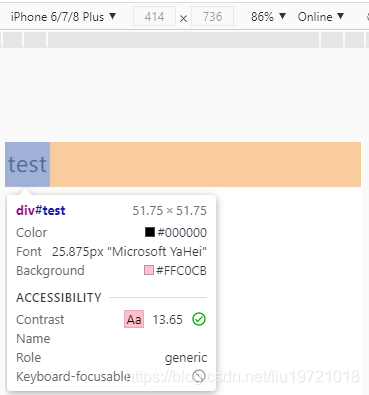Click the ACCESSIBILITY section header

(x=59, y=297)
